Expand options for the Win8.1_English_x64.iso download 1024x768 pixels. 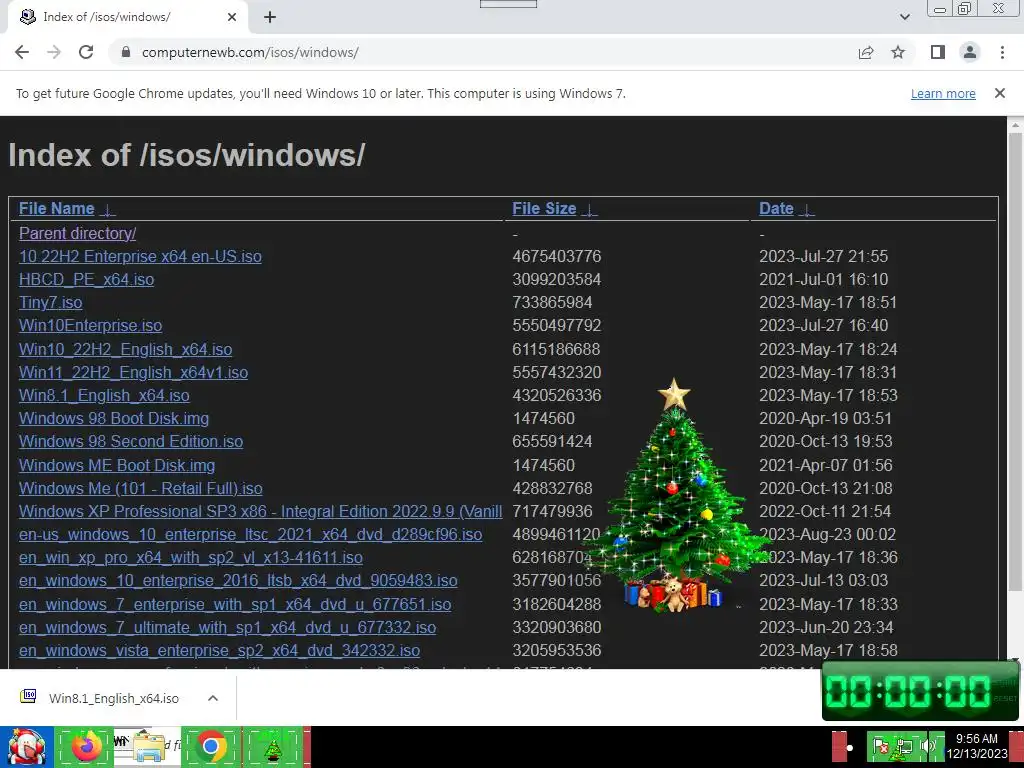[x=212, y=698]
